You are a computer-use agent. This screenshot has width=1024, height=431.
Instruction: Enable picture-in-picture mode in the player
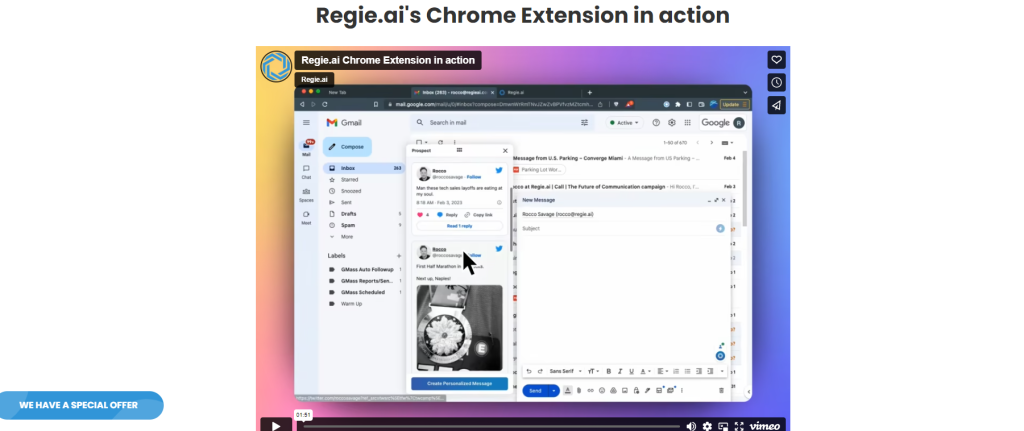pyautogui.click(x=723, y=426)
